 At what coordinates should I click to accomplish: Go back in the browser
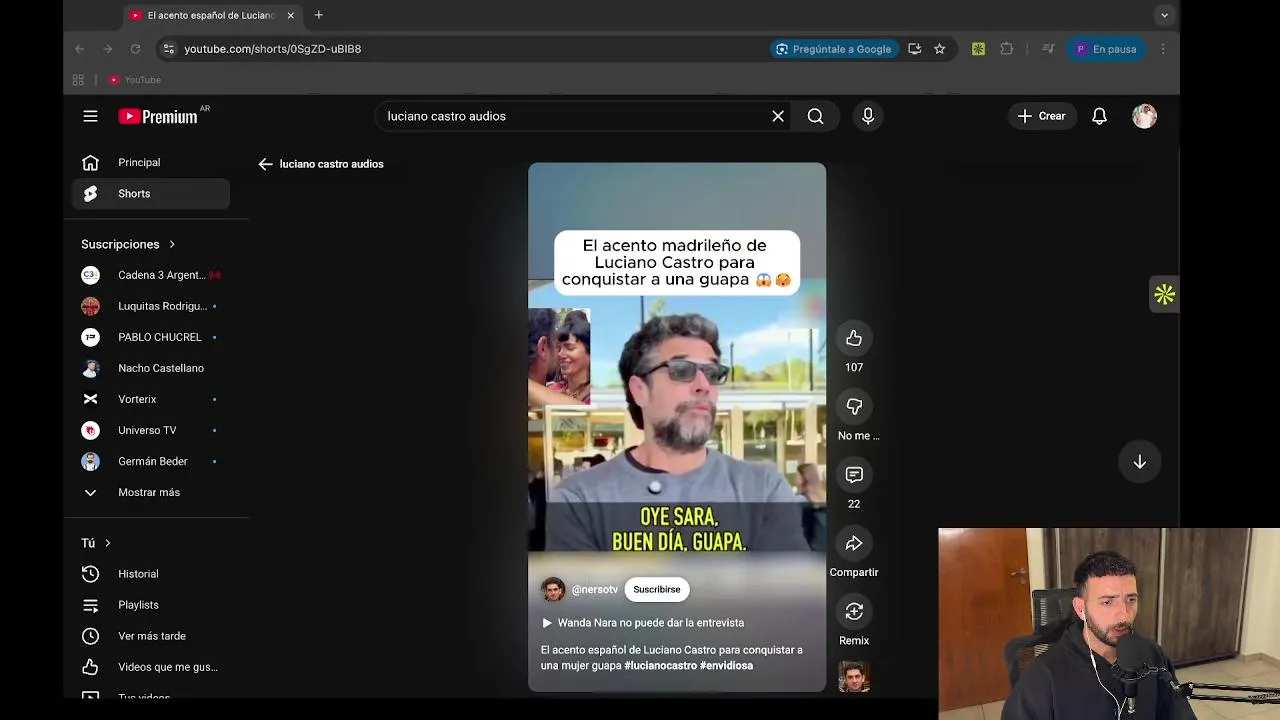[80, 49]
